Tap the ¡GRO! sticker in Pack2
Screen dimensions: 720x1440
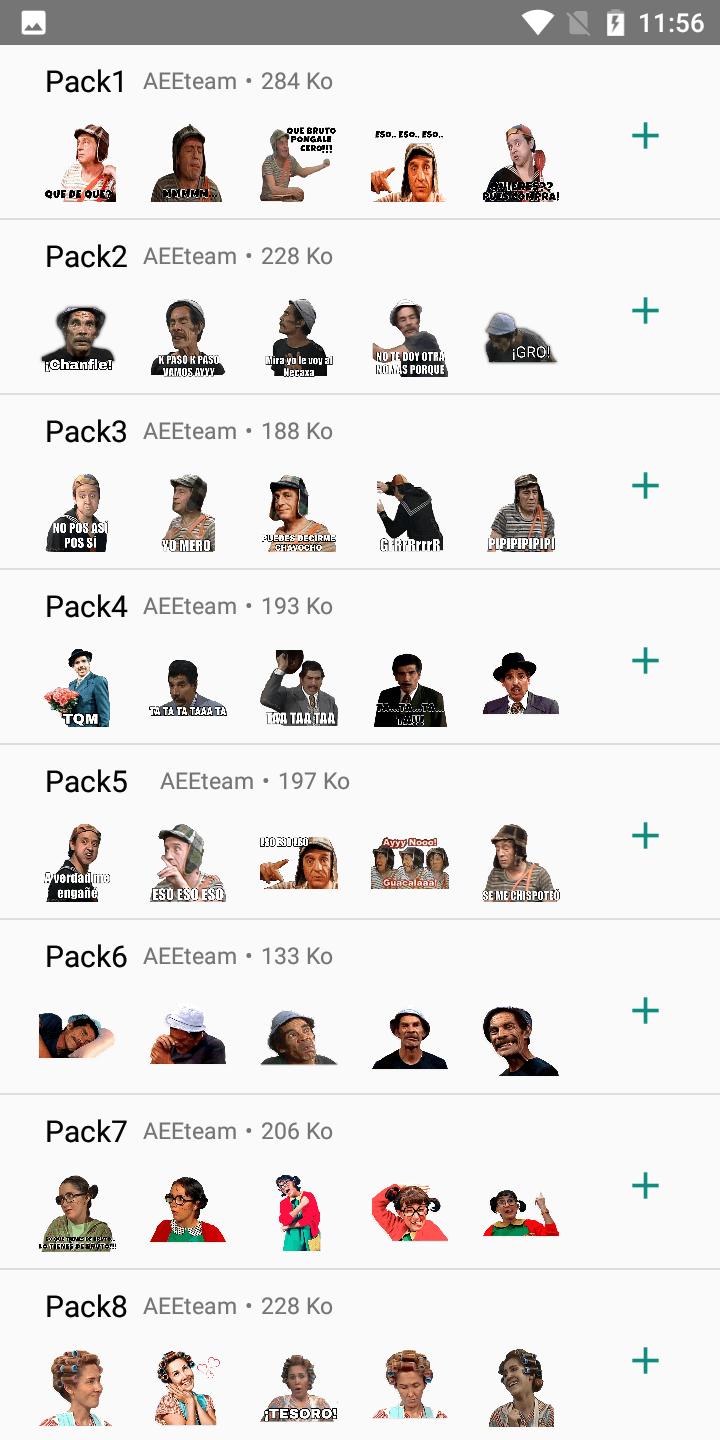[x=521, y=337]
